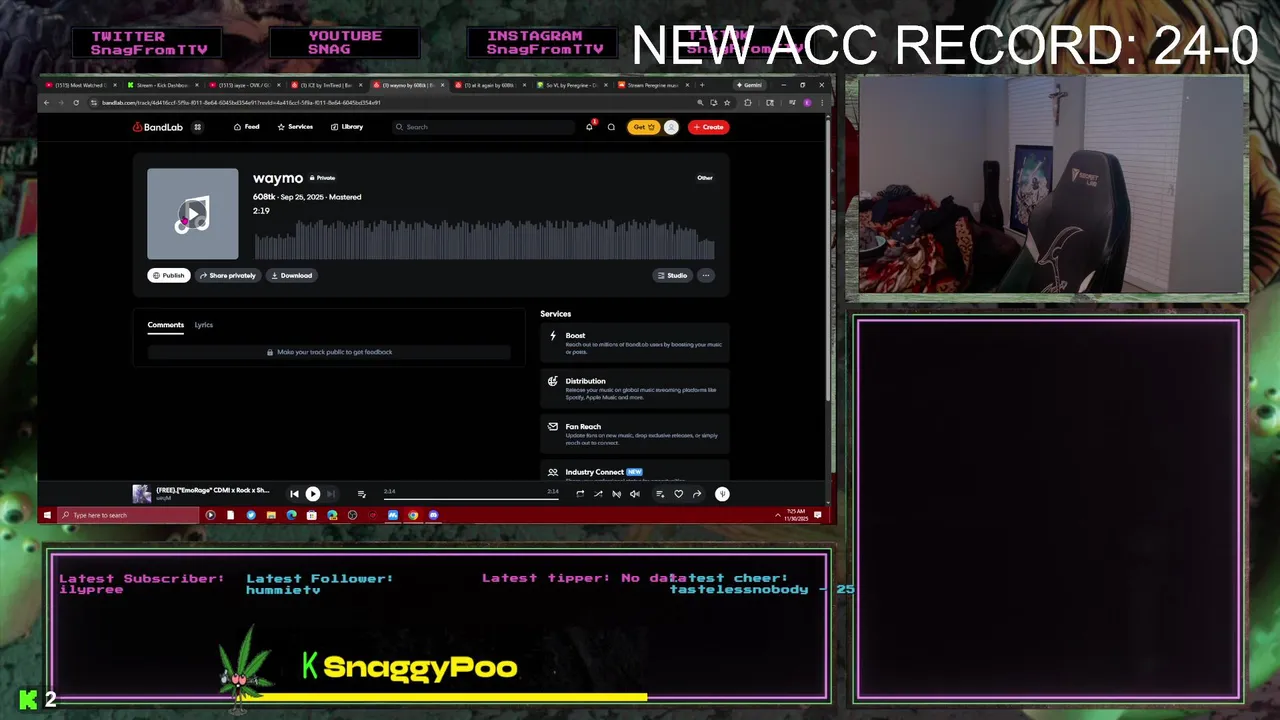Open the profile avatar menu

[x=671, y=127]
